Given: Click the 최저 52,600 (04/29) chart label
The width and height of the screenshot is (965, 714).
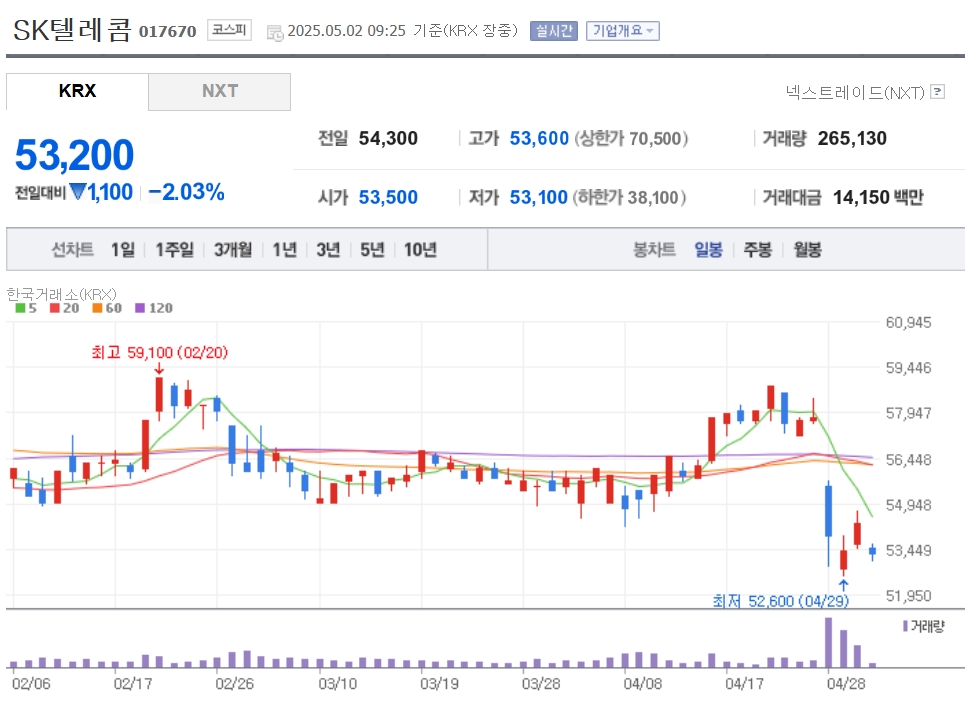Looking at the screenshot, I should (x=780, y=601).
